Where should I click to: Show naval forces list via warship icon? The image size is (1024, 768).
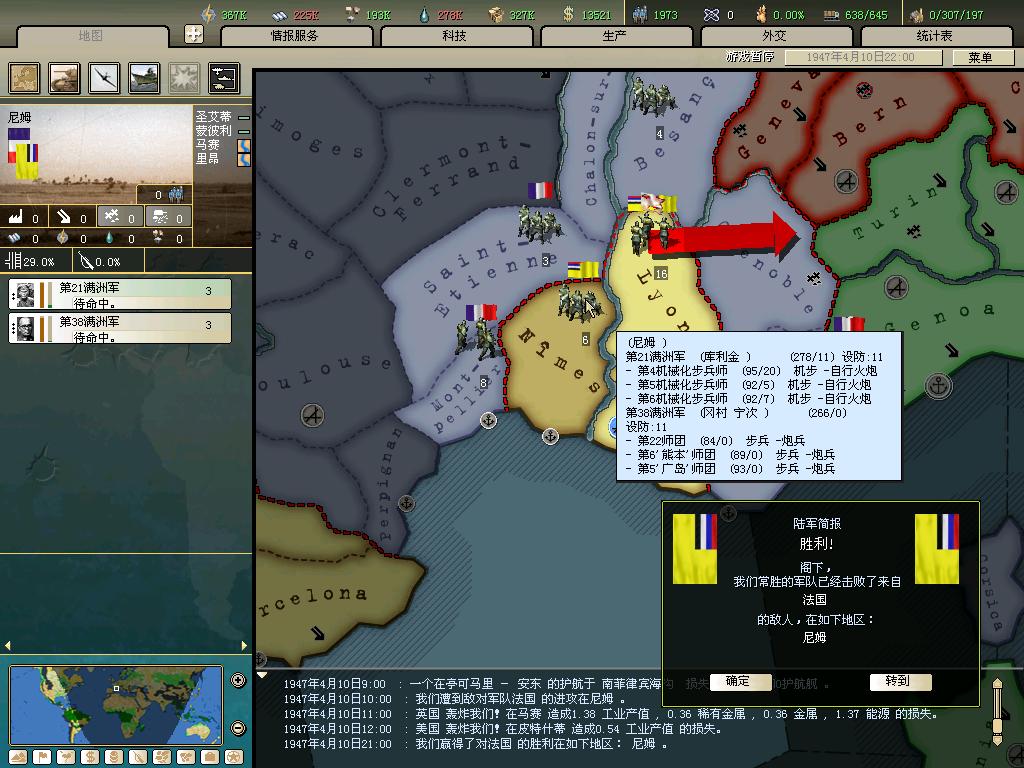[144, 78]
